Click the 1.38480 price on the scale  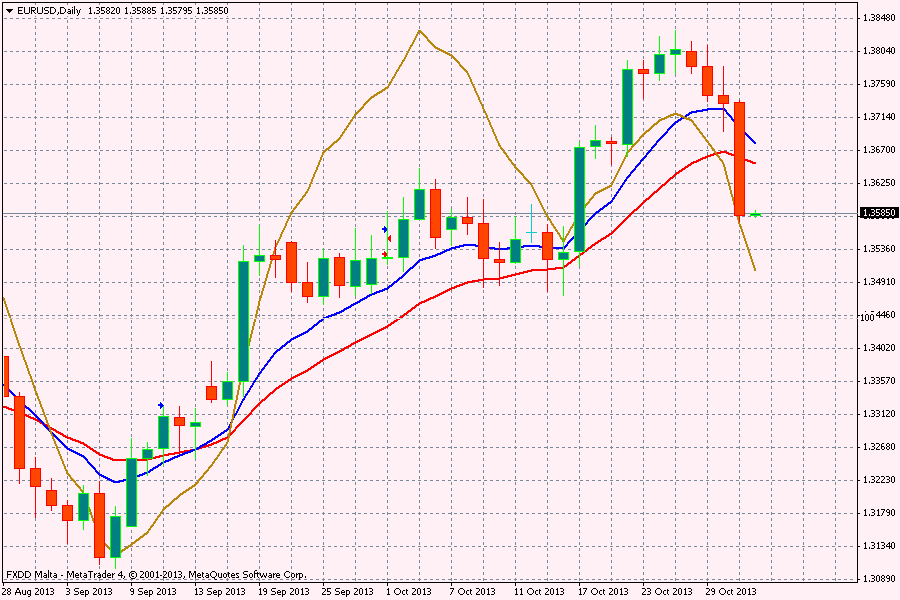tap(878, 18)
